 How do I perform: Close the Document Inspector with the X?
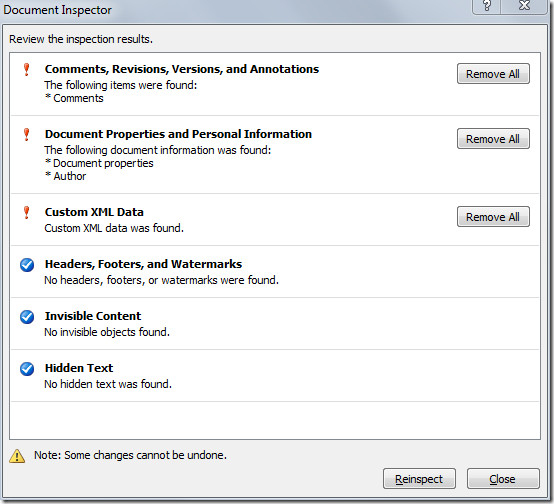coord(524,6)
